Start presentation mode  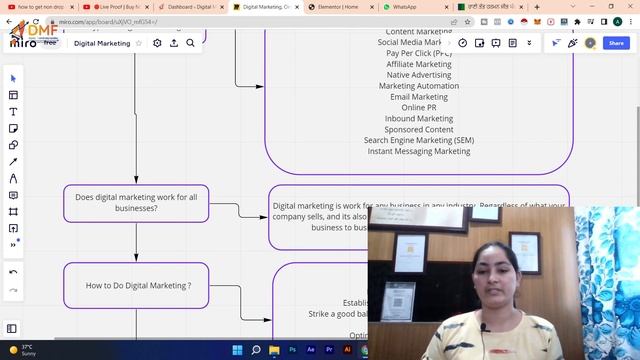coord(496,43)
